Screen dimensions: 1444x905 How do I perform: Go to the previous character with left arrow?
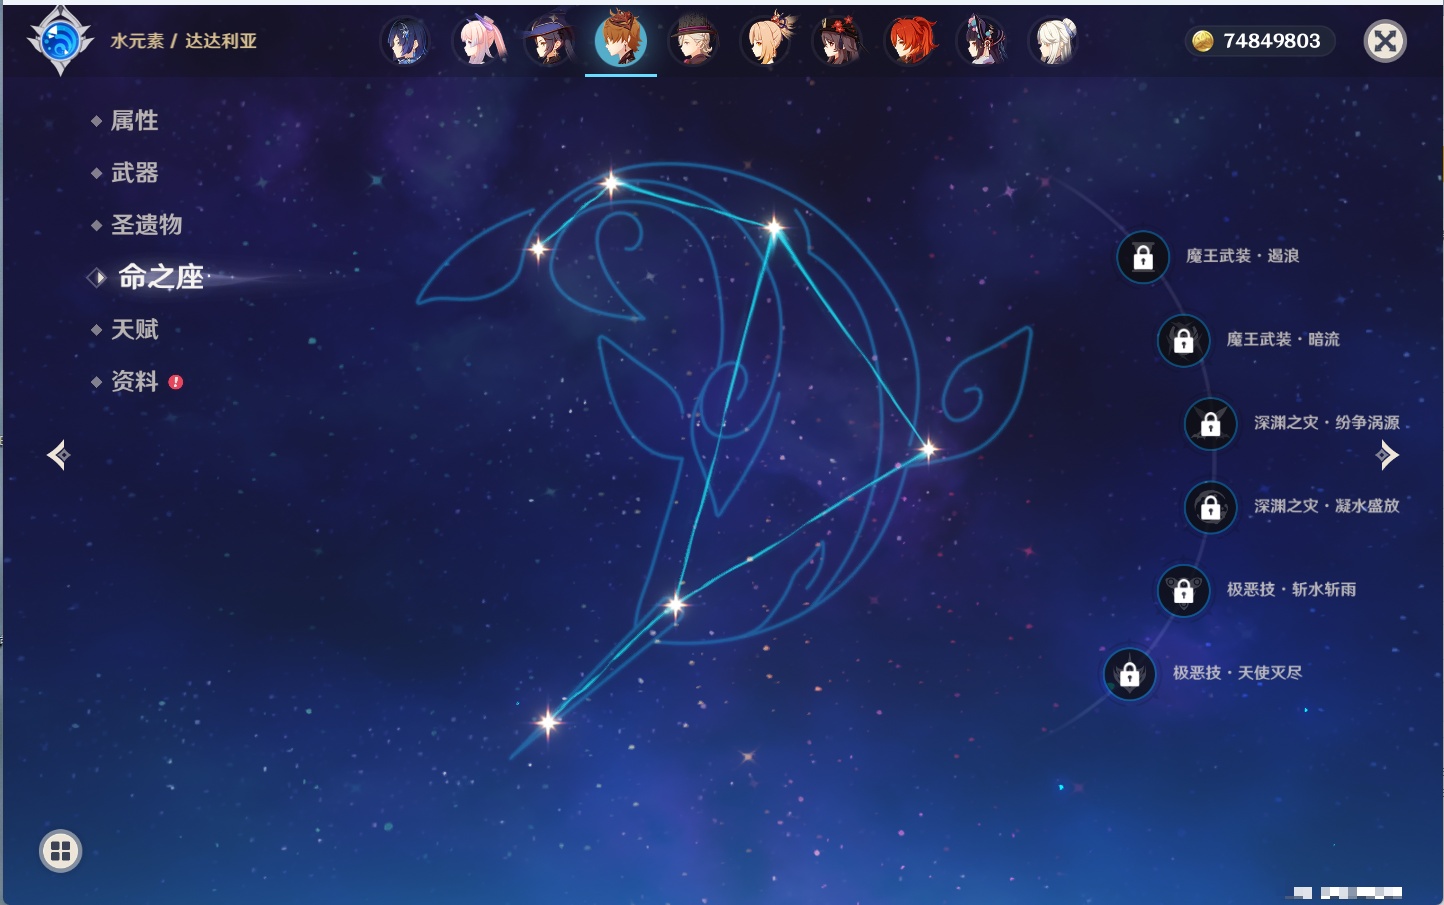click(x=59, y=455)
